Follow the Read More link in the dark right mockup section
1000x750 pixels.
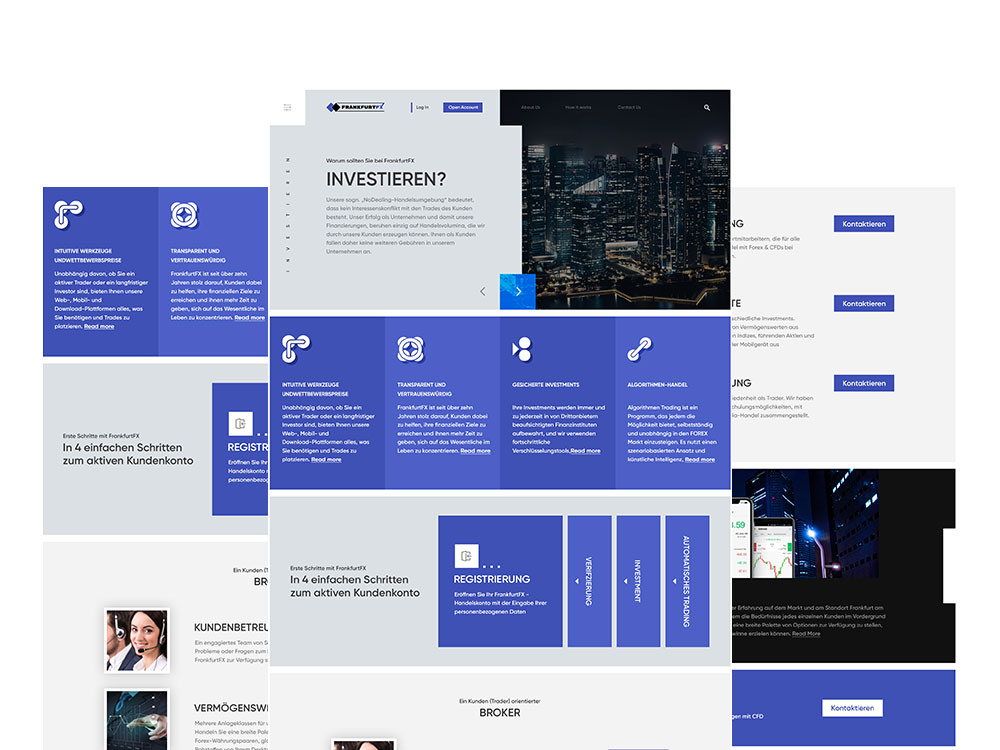[806, 633]
